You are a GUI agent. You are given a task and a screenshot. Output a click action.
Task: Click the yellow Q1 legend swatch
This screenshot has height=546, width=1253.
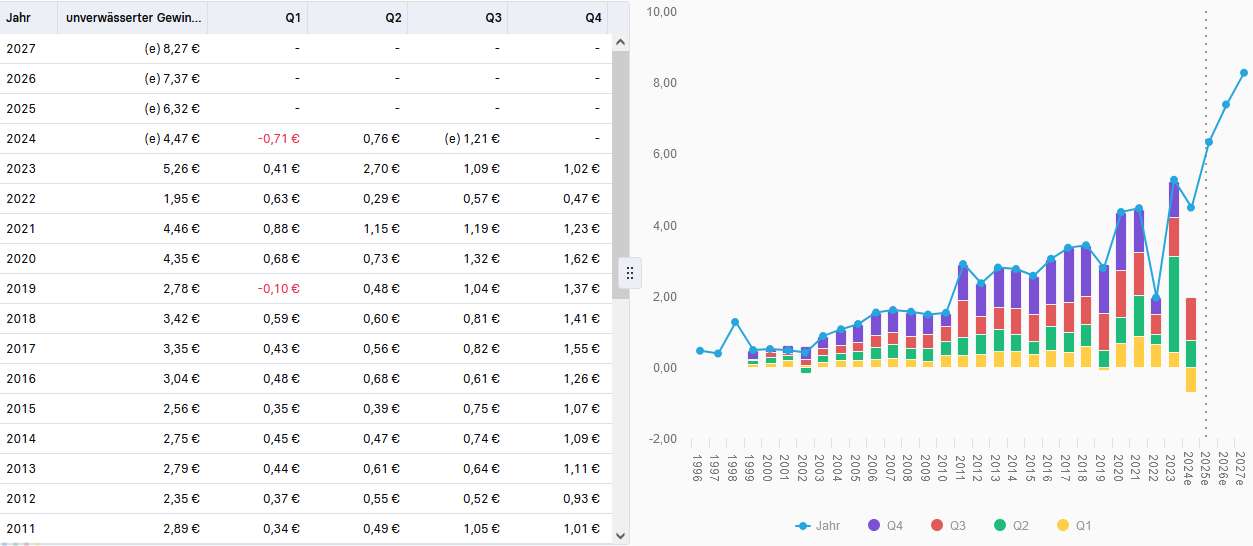click(1062, 525)
